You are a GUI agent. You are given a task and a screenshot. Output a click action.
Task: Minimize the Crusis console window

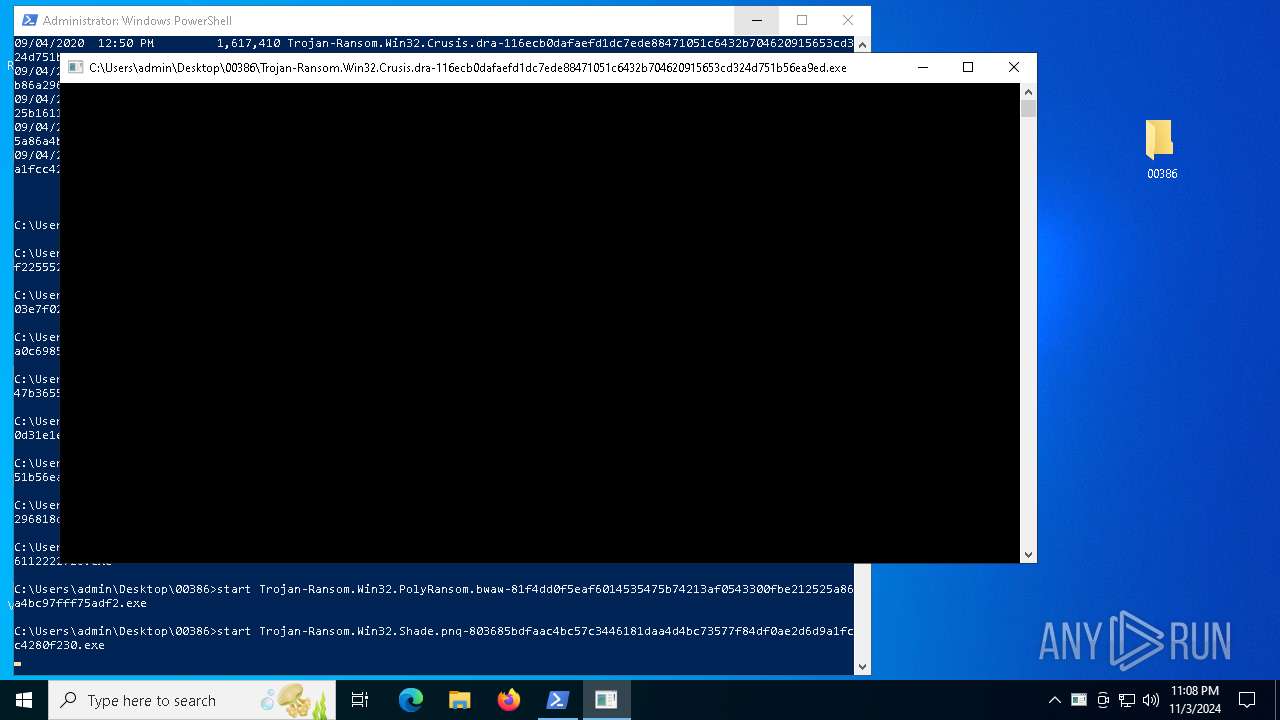[x=922, y=67]
